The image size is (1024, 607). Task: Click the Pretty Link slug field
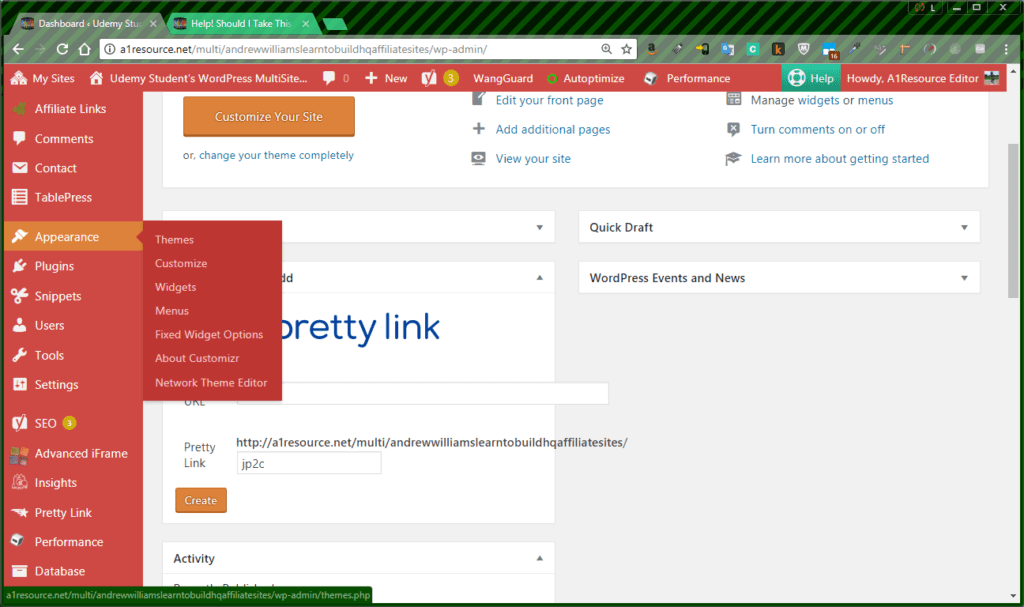[309, 463]
